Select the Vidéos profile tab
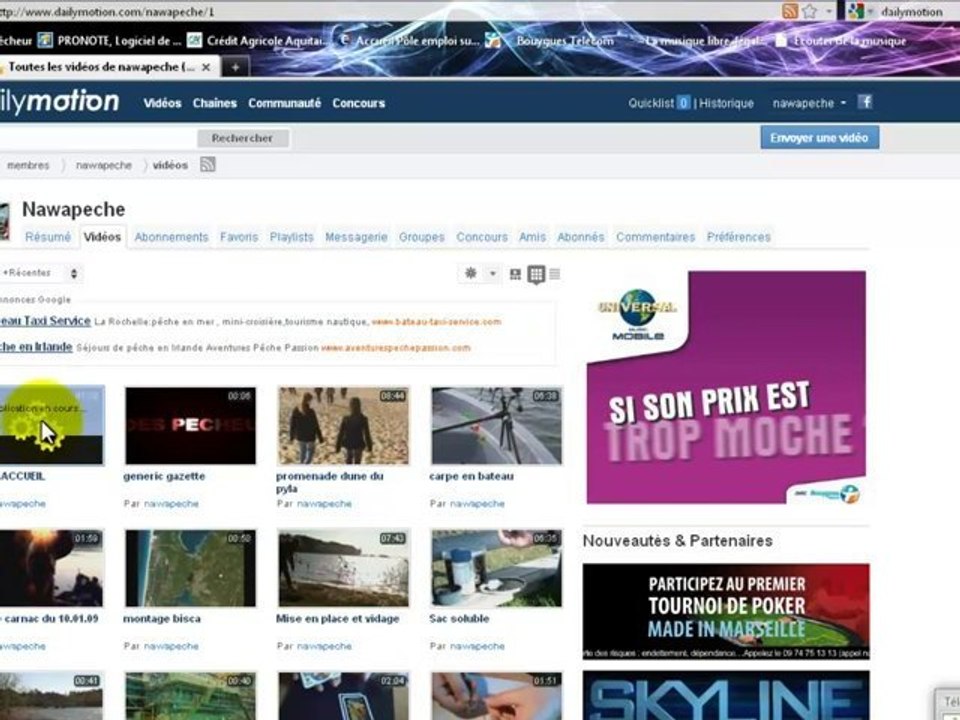The height and width of the screenshot is (720, 960). pos(102,237)
